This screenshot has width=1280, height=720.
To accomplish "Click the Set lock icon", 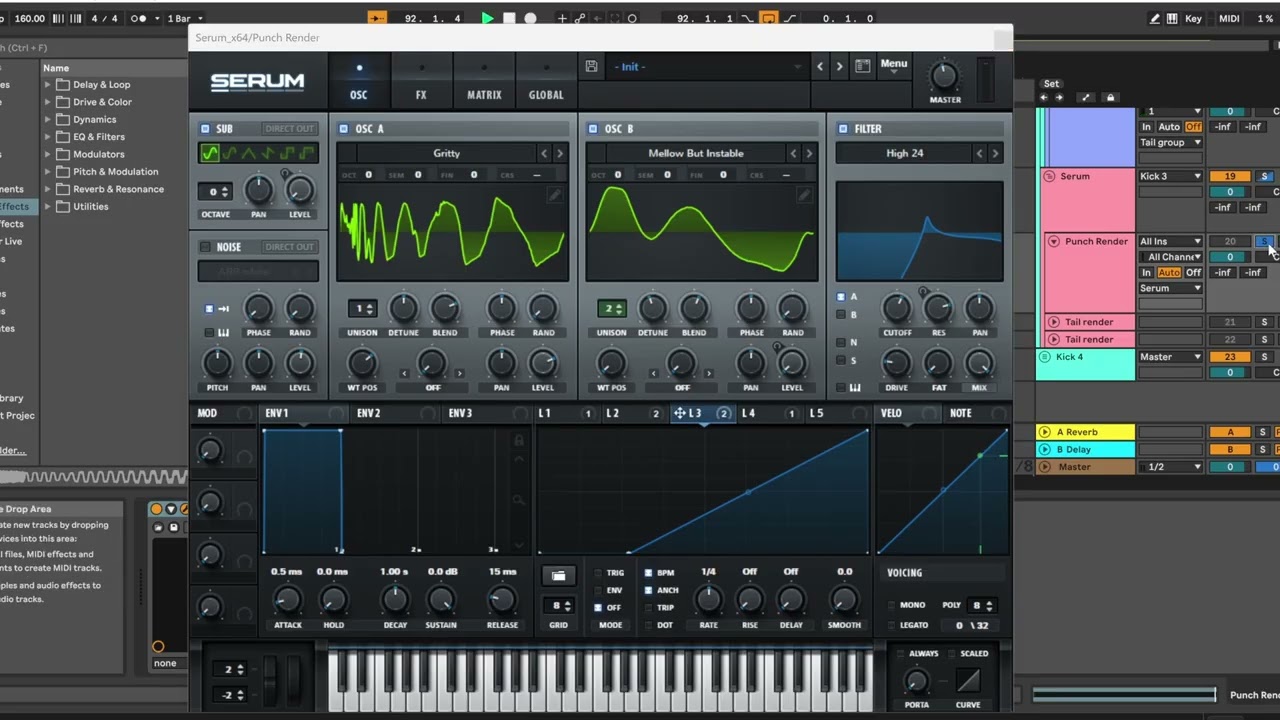I will click(1110, 97).
